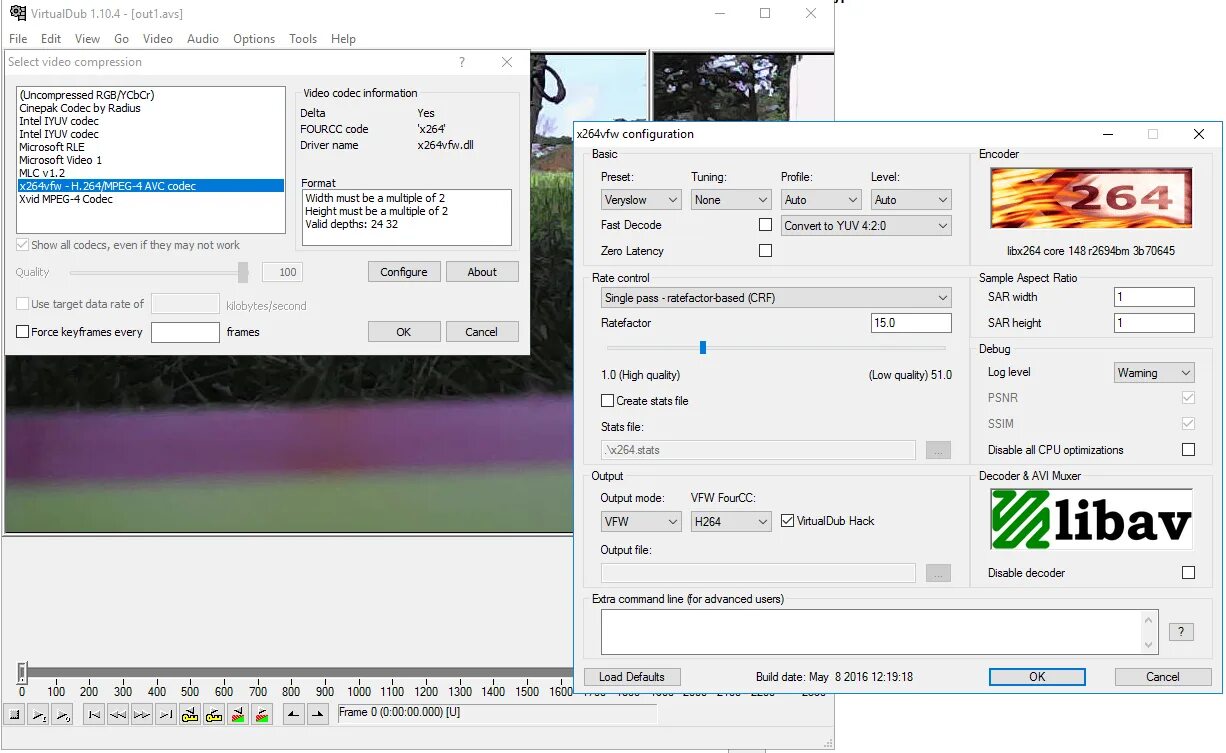Go to next keyframe using the key icon
Viewport: 1226px width, 753px height.
(x=214, y=714)
